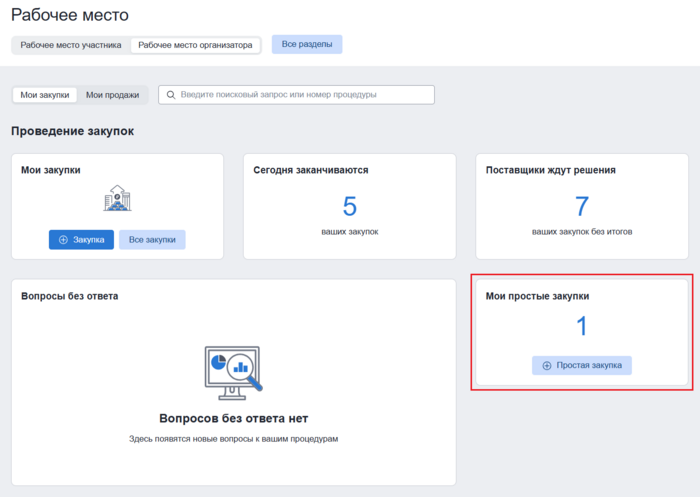Switch to Рабочее место участника tab
The height and width of the screenshot is (497, 700).
tap(71, 45)
